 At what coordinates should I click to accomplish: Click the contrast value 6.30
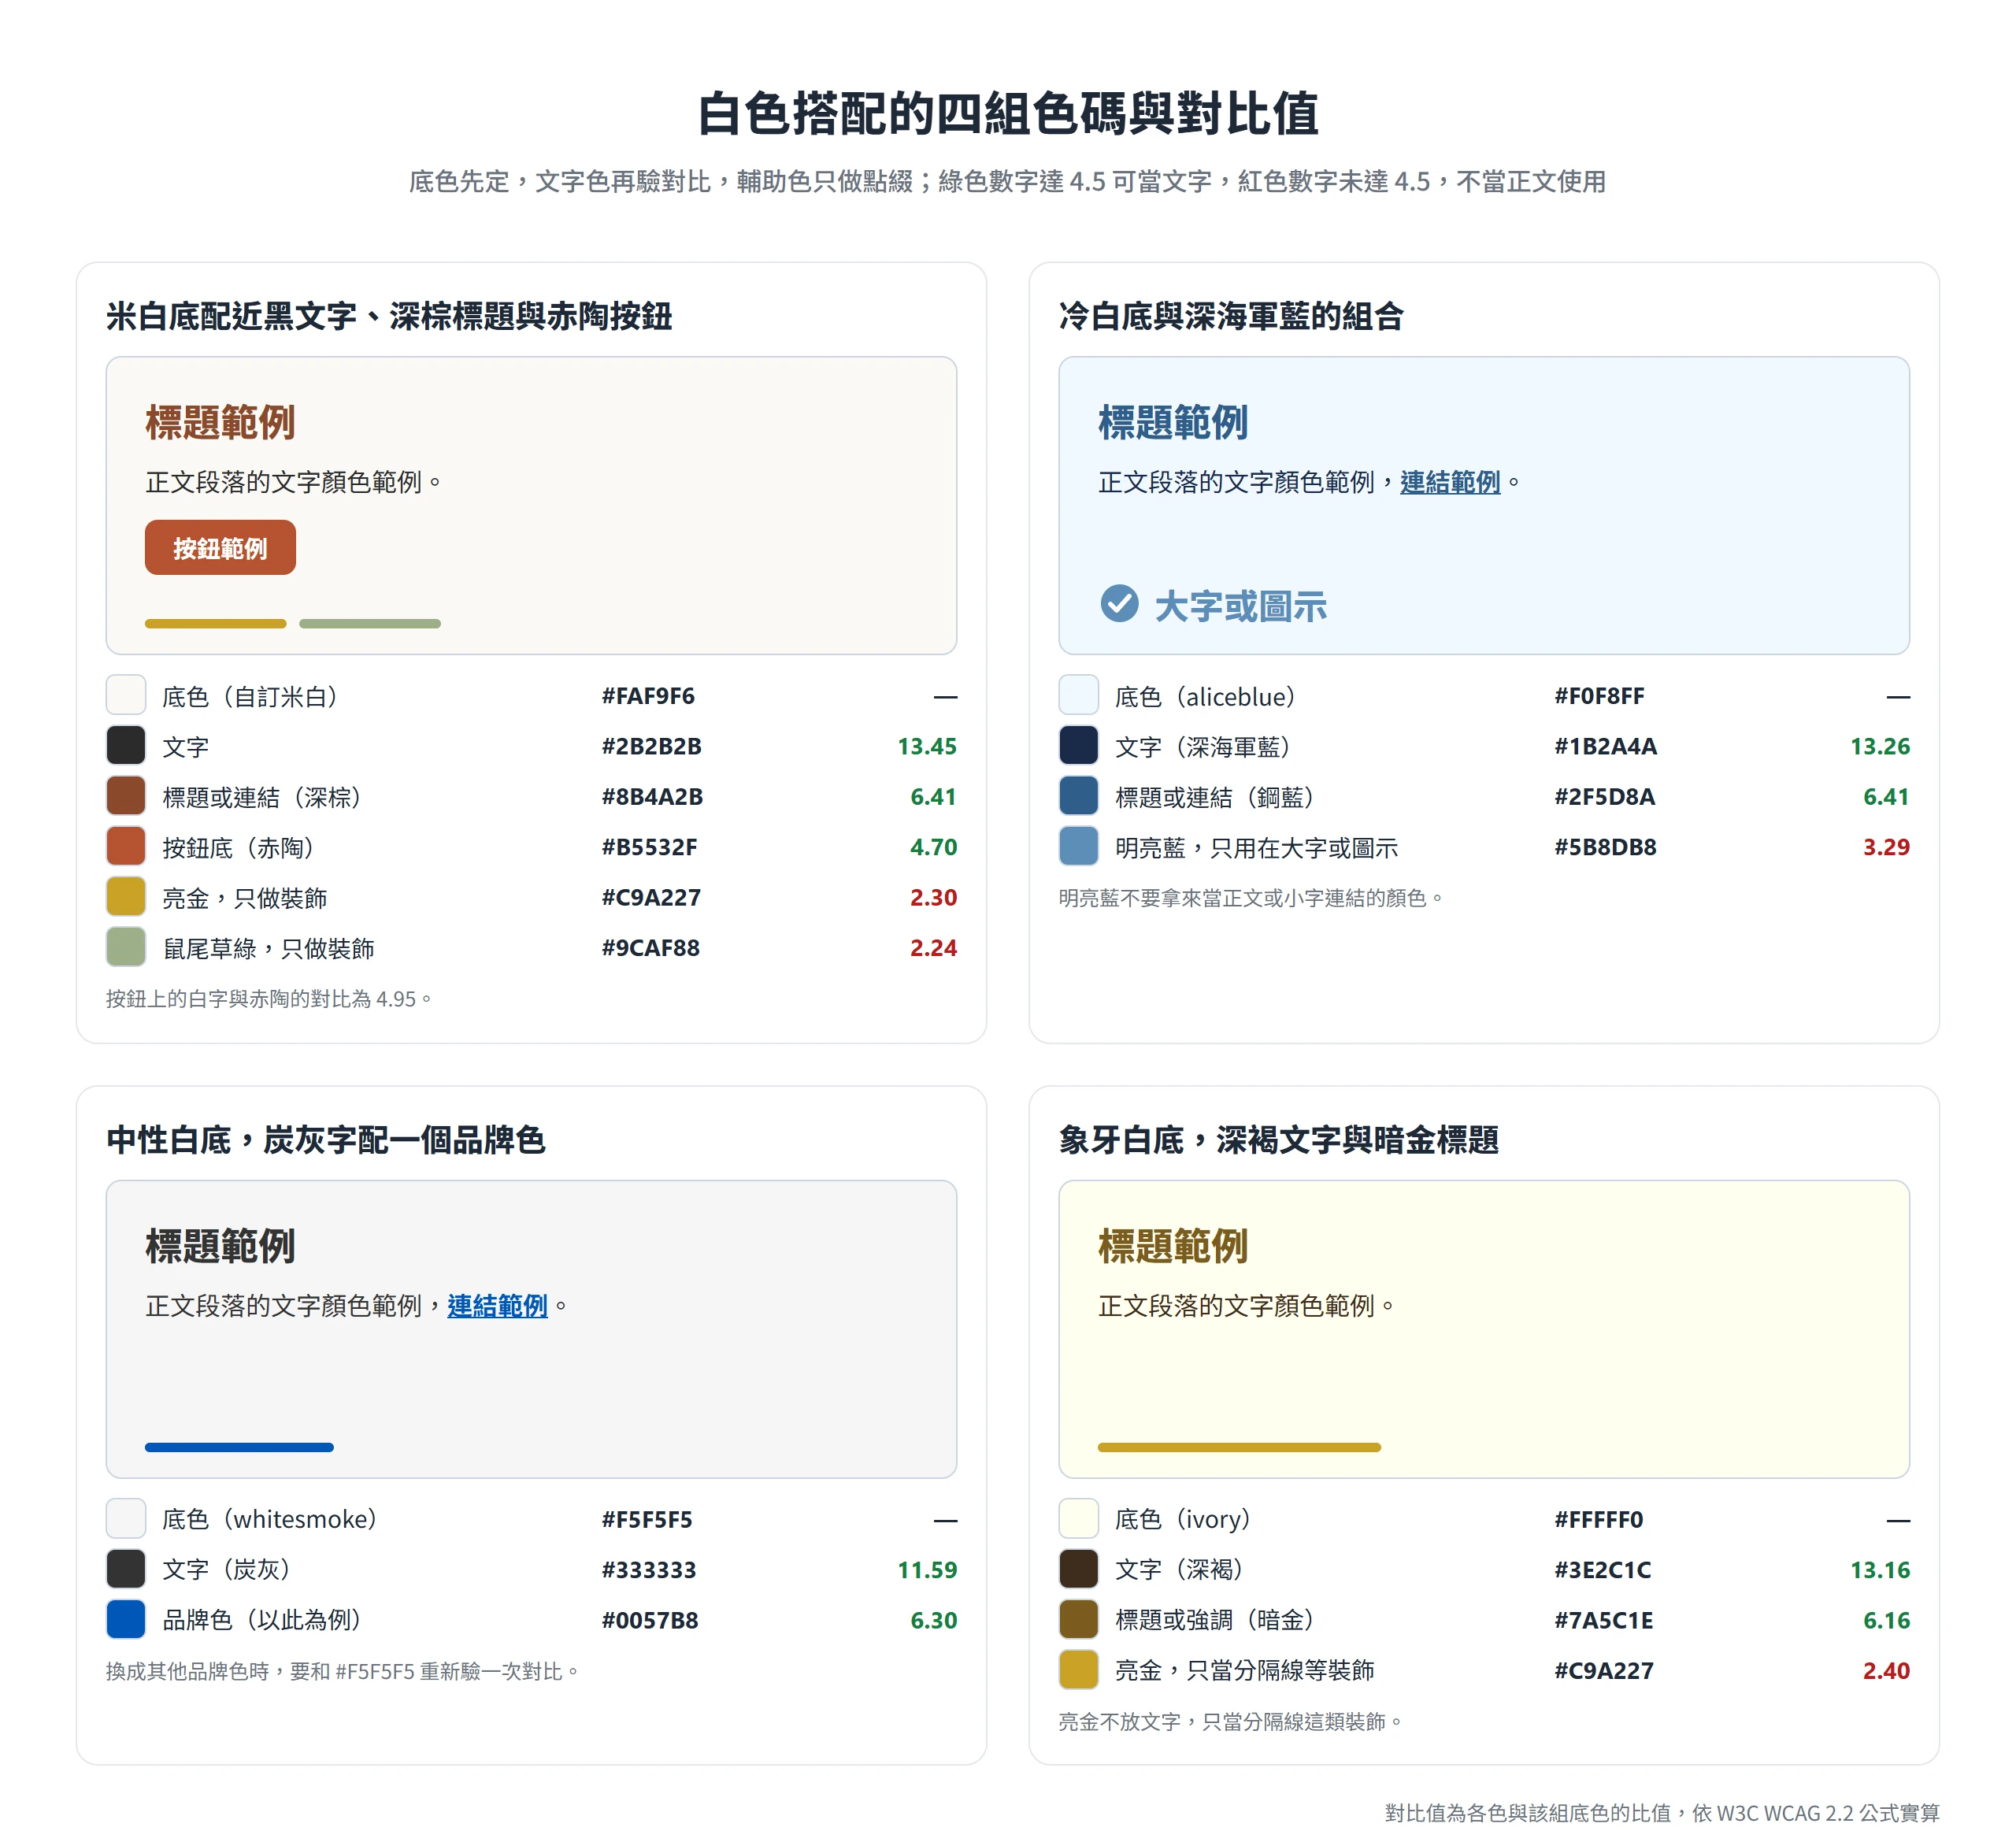(x=933, y=1620)
